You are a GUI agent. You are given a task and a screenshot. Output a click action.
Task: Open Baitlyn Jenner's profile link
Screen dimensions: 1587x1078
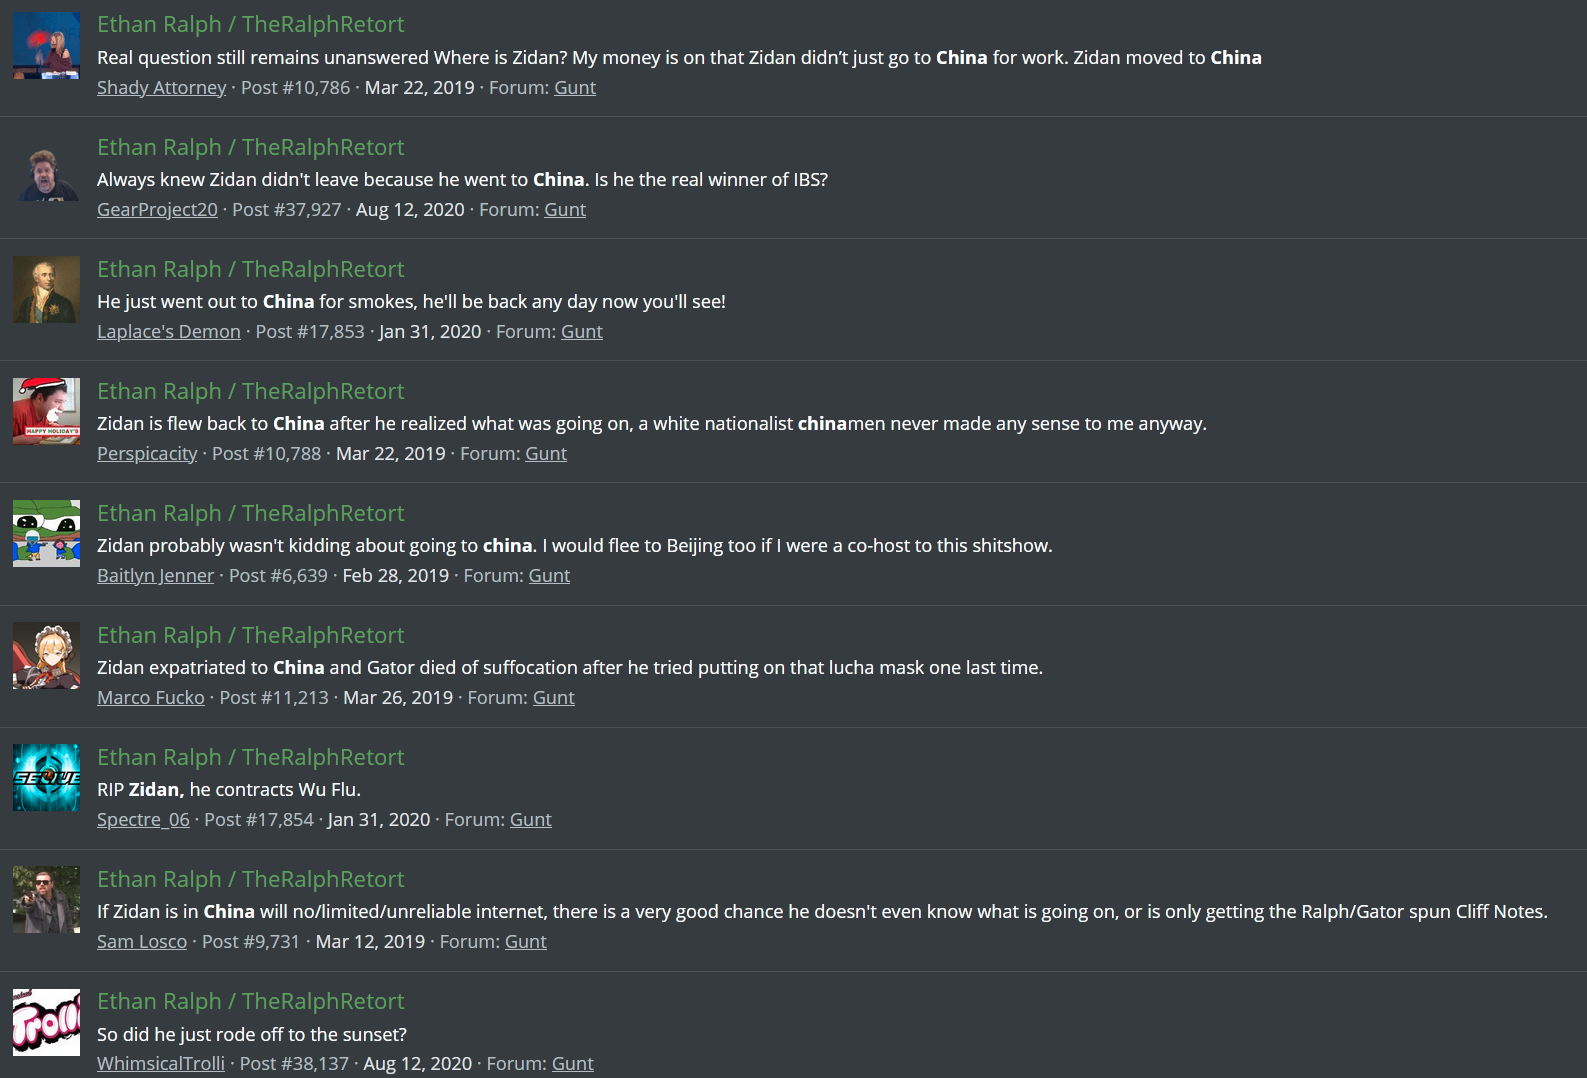(155, 576)
